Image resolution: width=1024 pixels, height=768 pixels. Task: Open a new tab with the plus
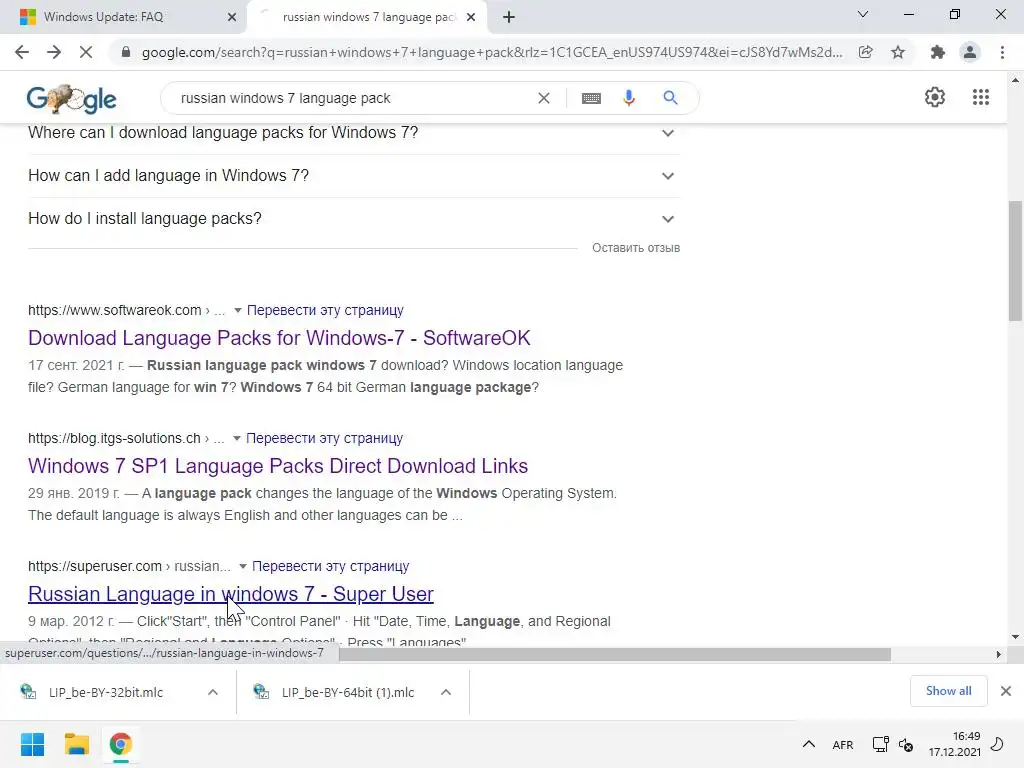(x=509, y=17)
